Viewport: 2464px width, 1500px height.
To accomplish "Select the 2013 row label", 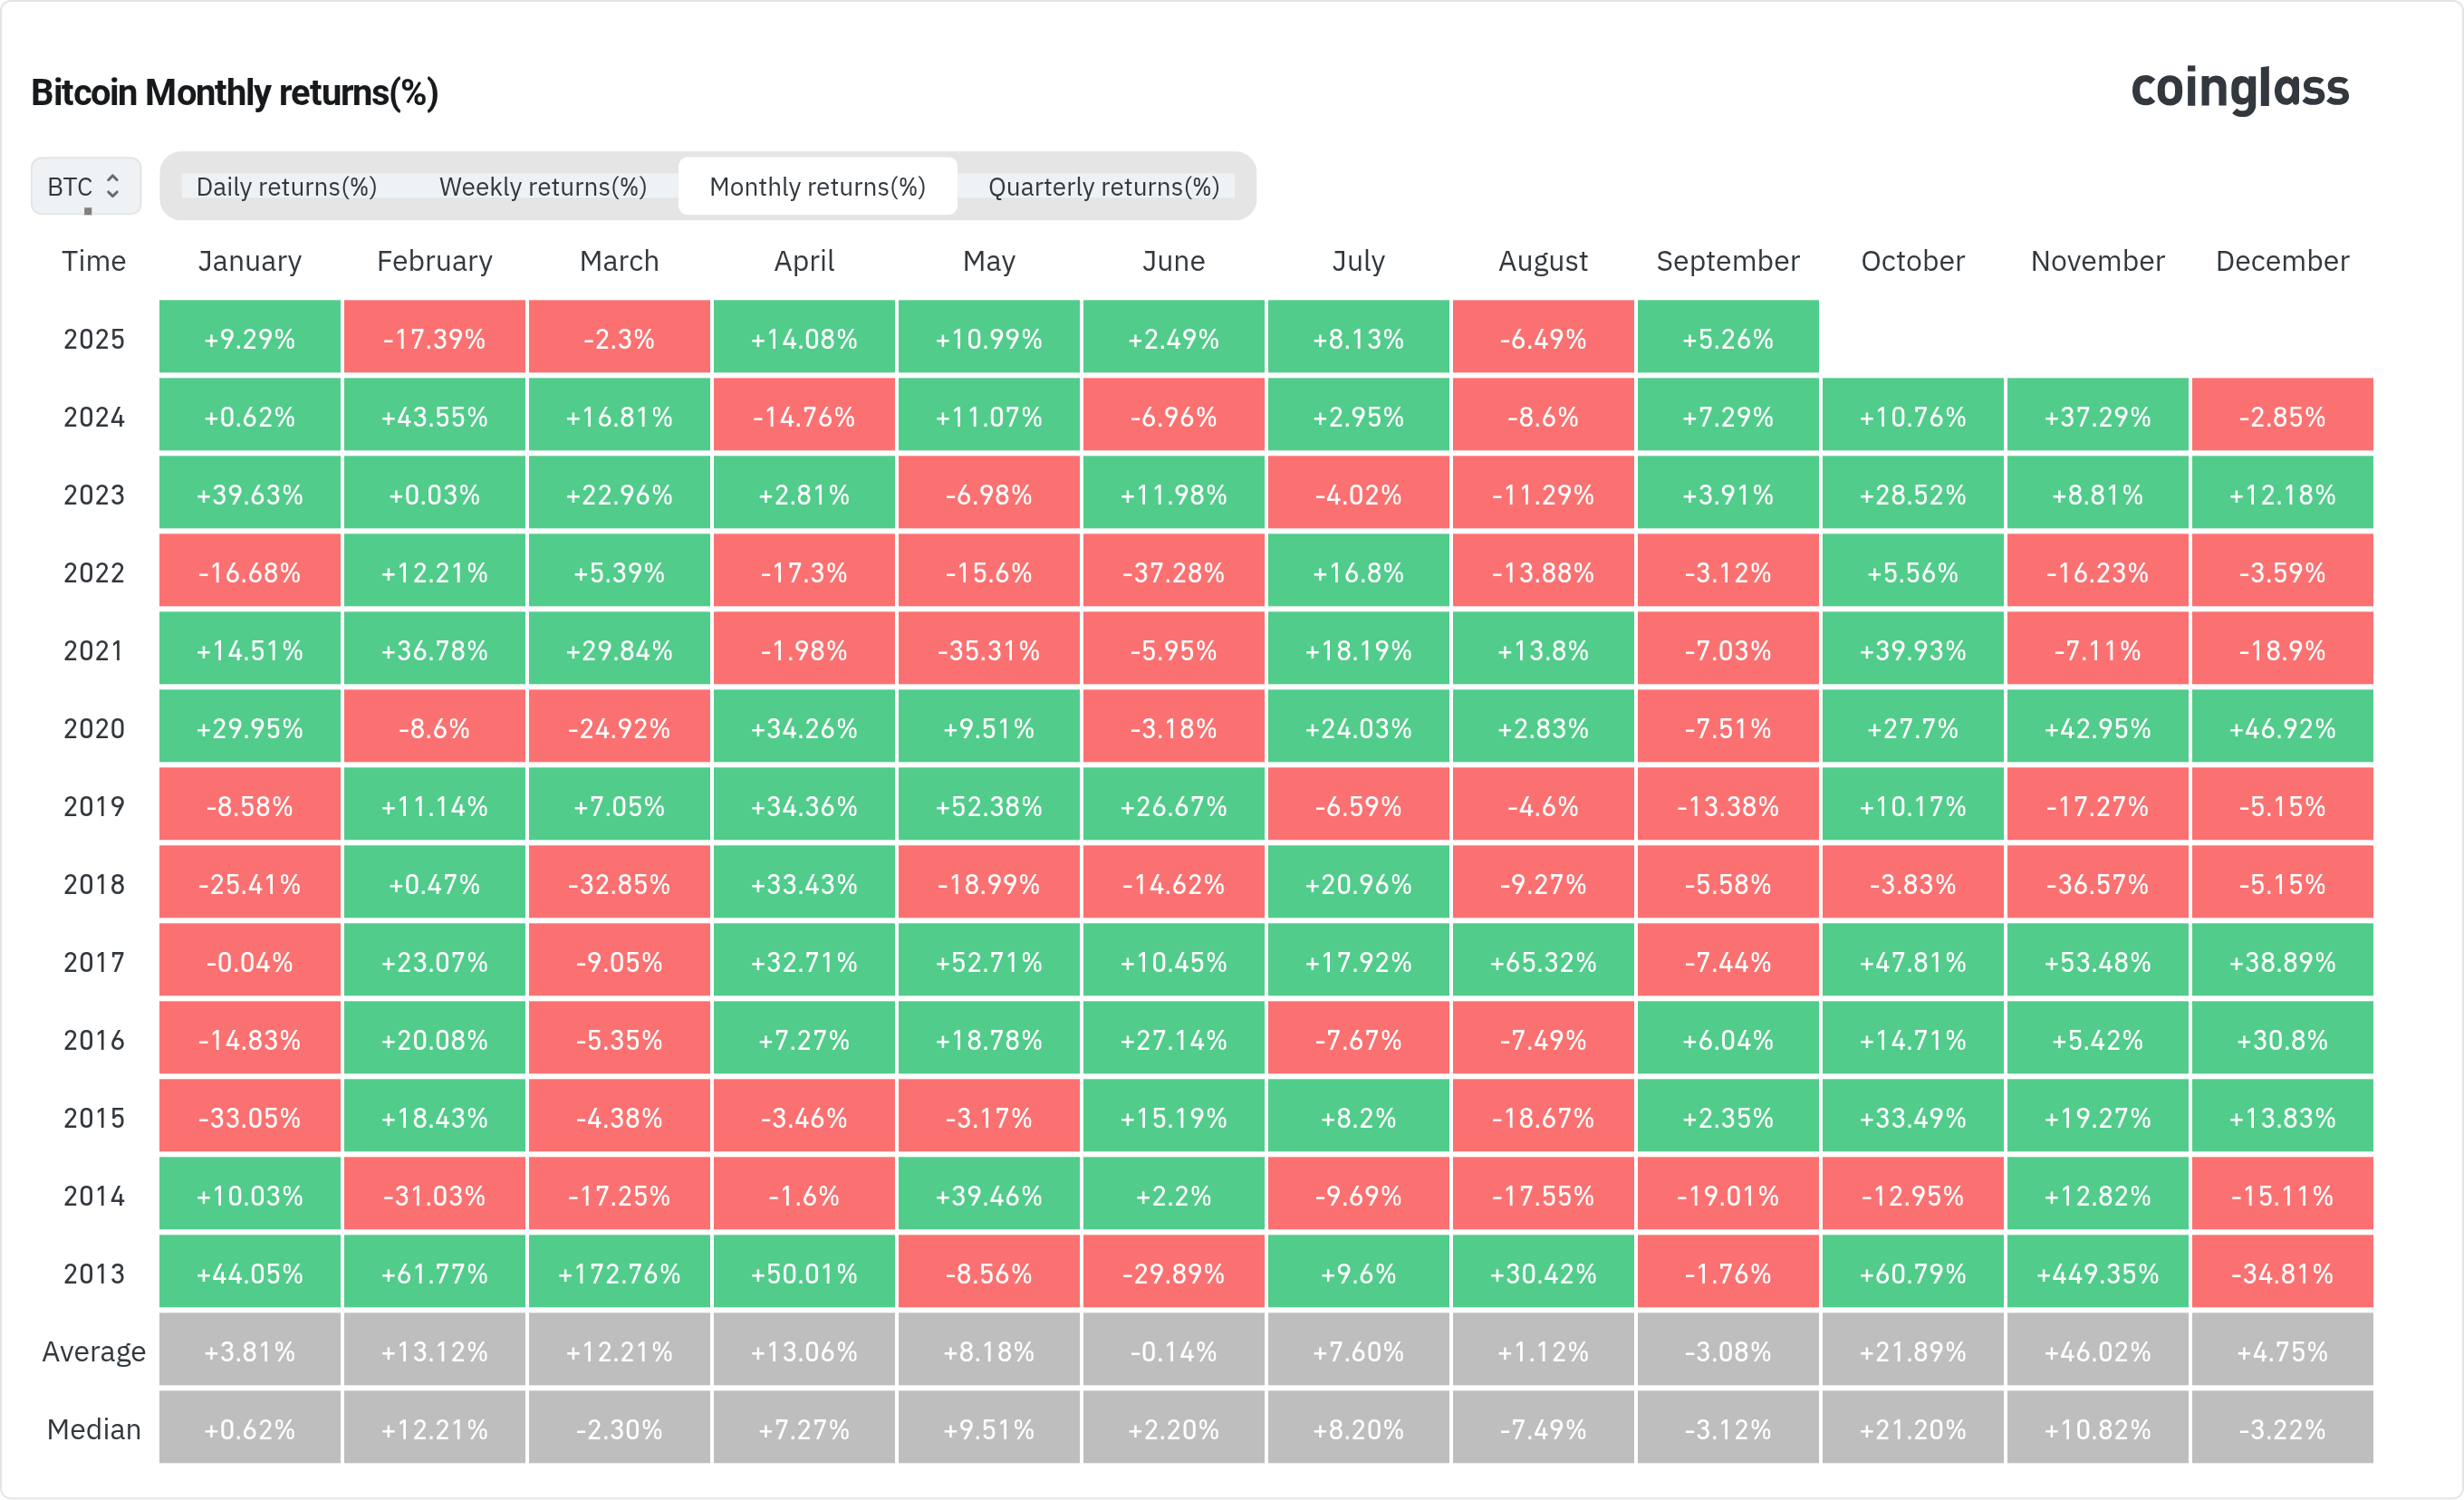I will pos(94,1274).
